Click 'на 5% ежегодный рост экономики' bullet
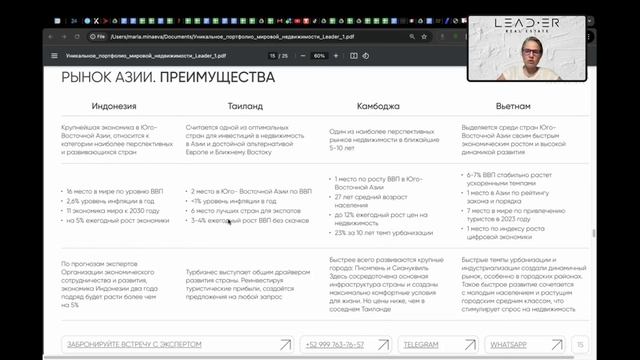640x360 pixels. (118, 221)
